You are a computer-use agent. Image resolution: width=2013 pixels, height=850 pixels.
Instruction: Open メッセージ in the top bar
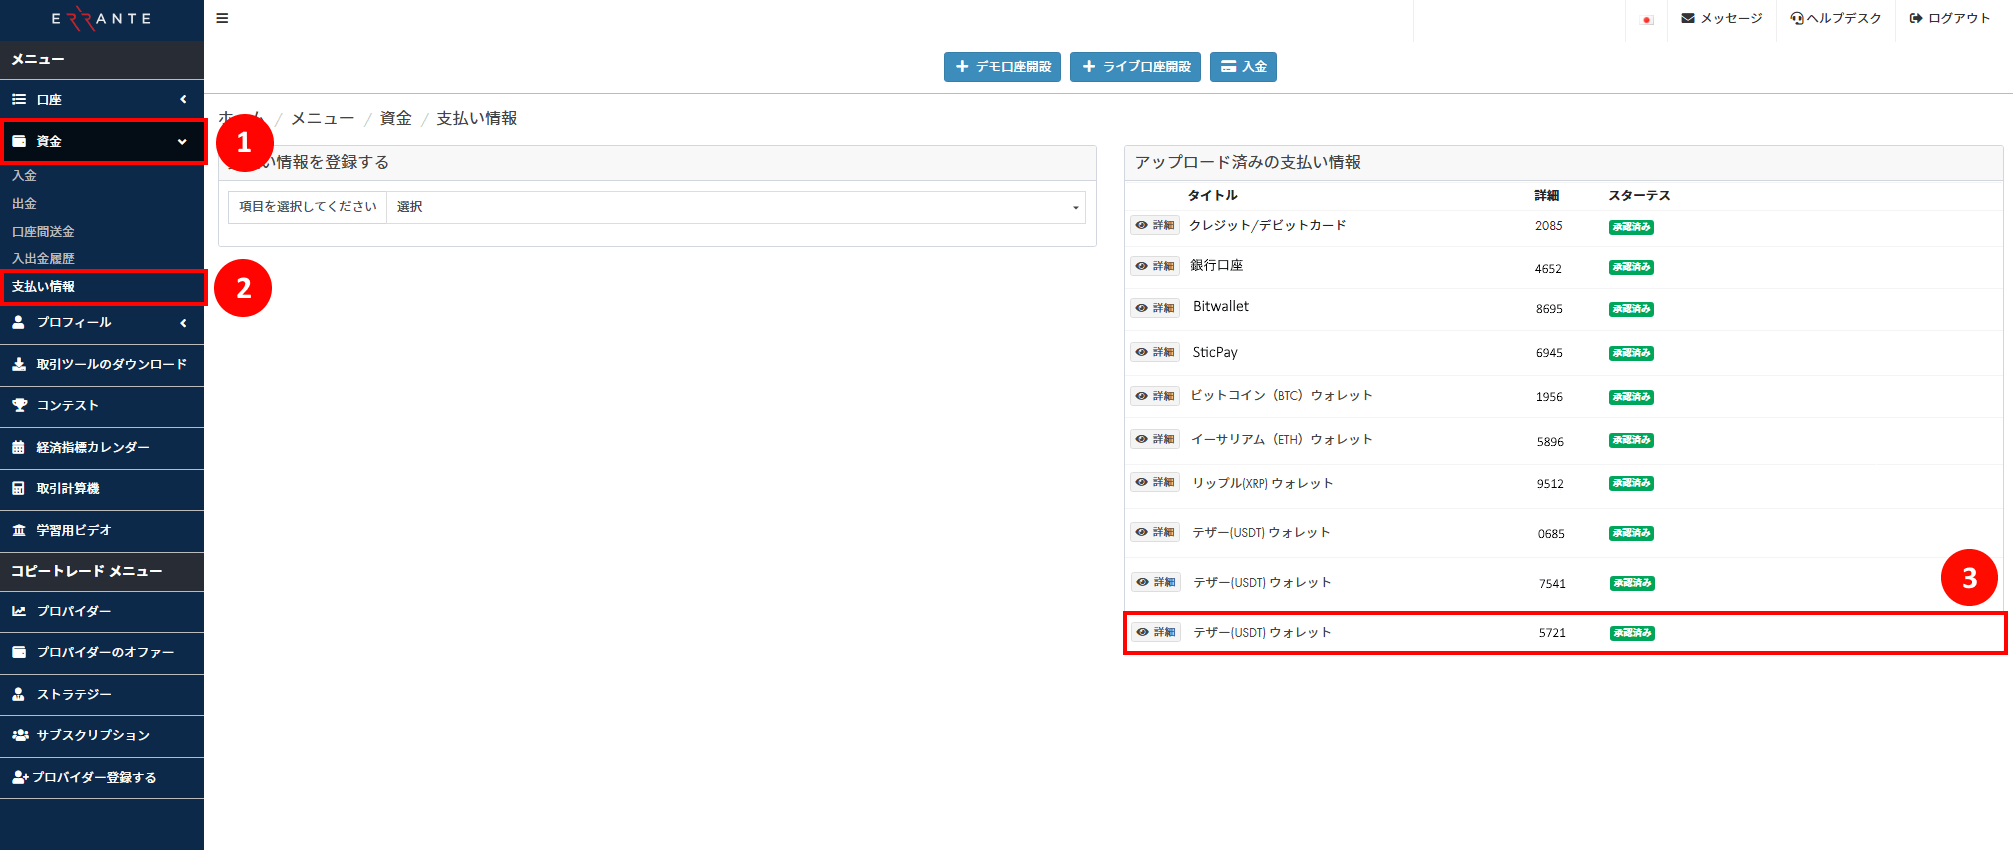pos(1722,18)
